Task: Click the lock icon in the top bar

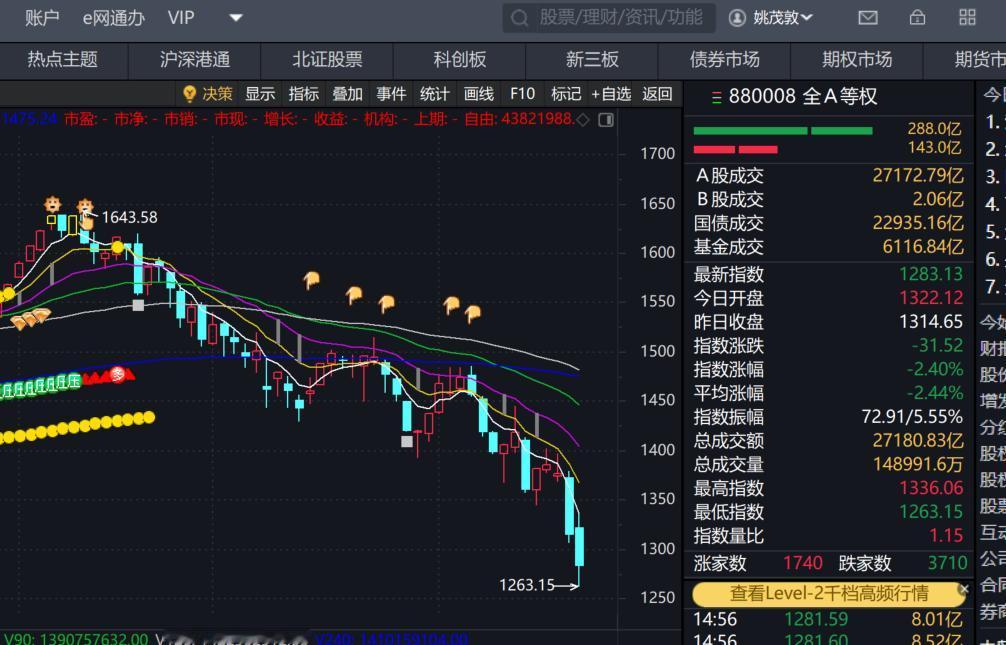Action: coord(917,18)
